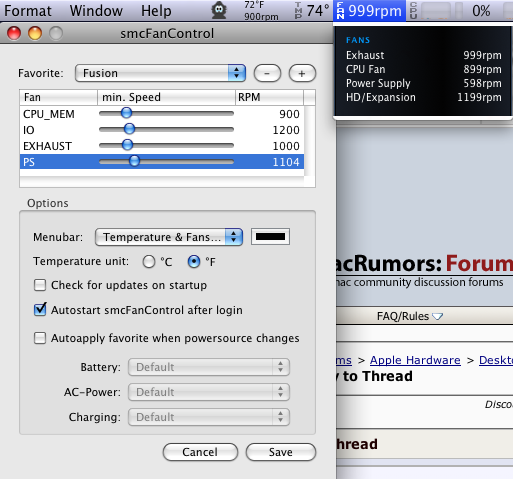Open the Apple Hardware breadcrumb link
This screenshot has height=479, width=513.
(x=415, y=360)
